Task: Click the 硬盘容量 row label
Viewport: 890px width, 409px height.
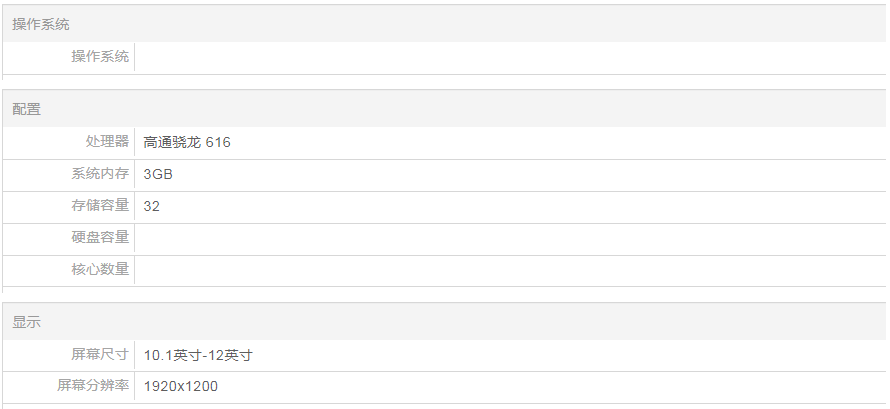Action: click(x=100, y=238)
